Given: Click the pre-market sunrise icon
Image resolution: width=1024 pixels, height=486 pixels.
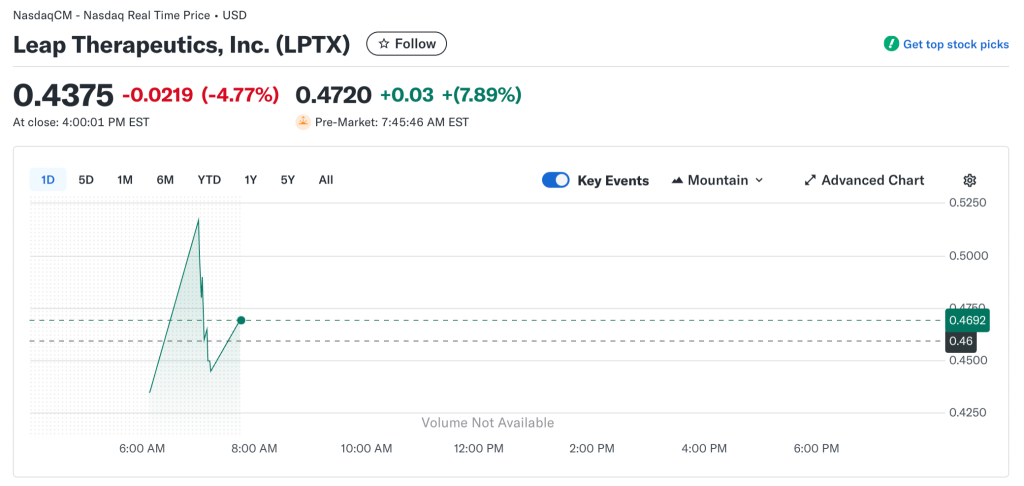Looking at the screenshot, I should pyautogui.click(x=302, y=122).
